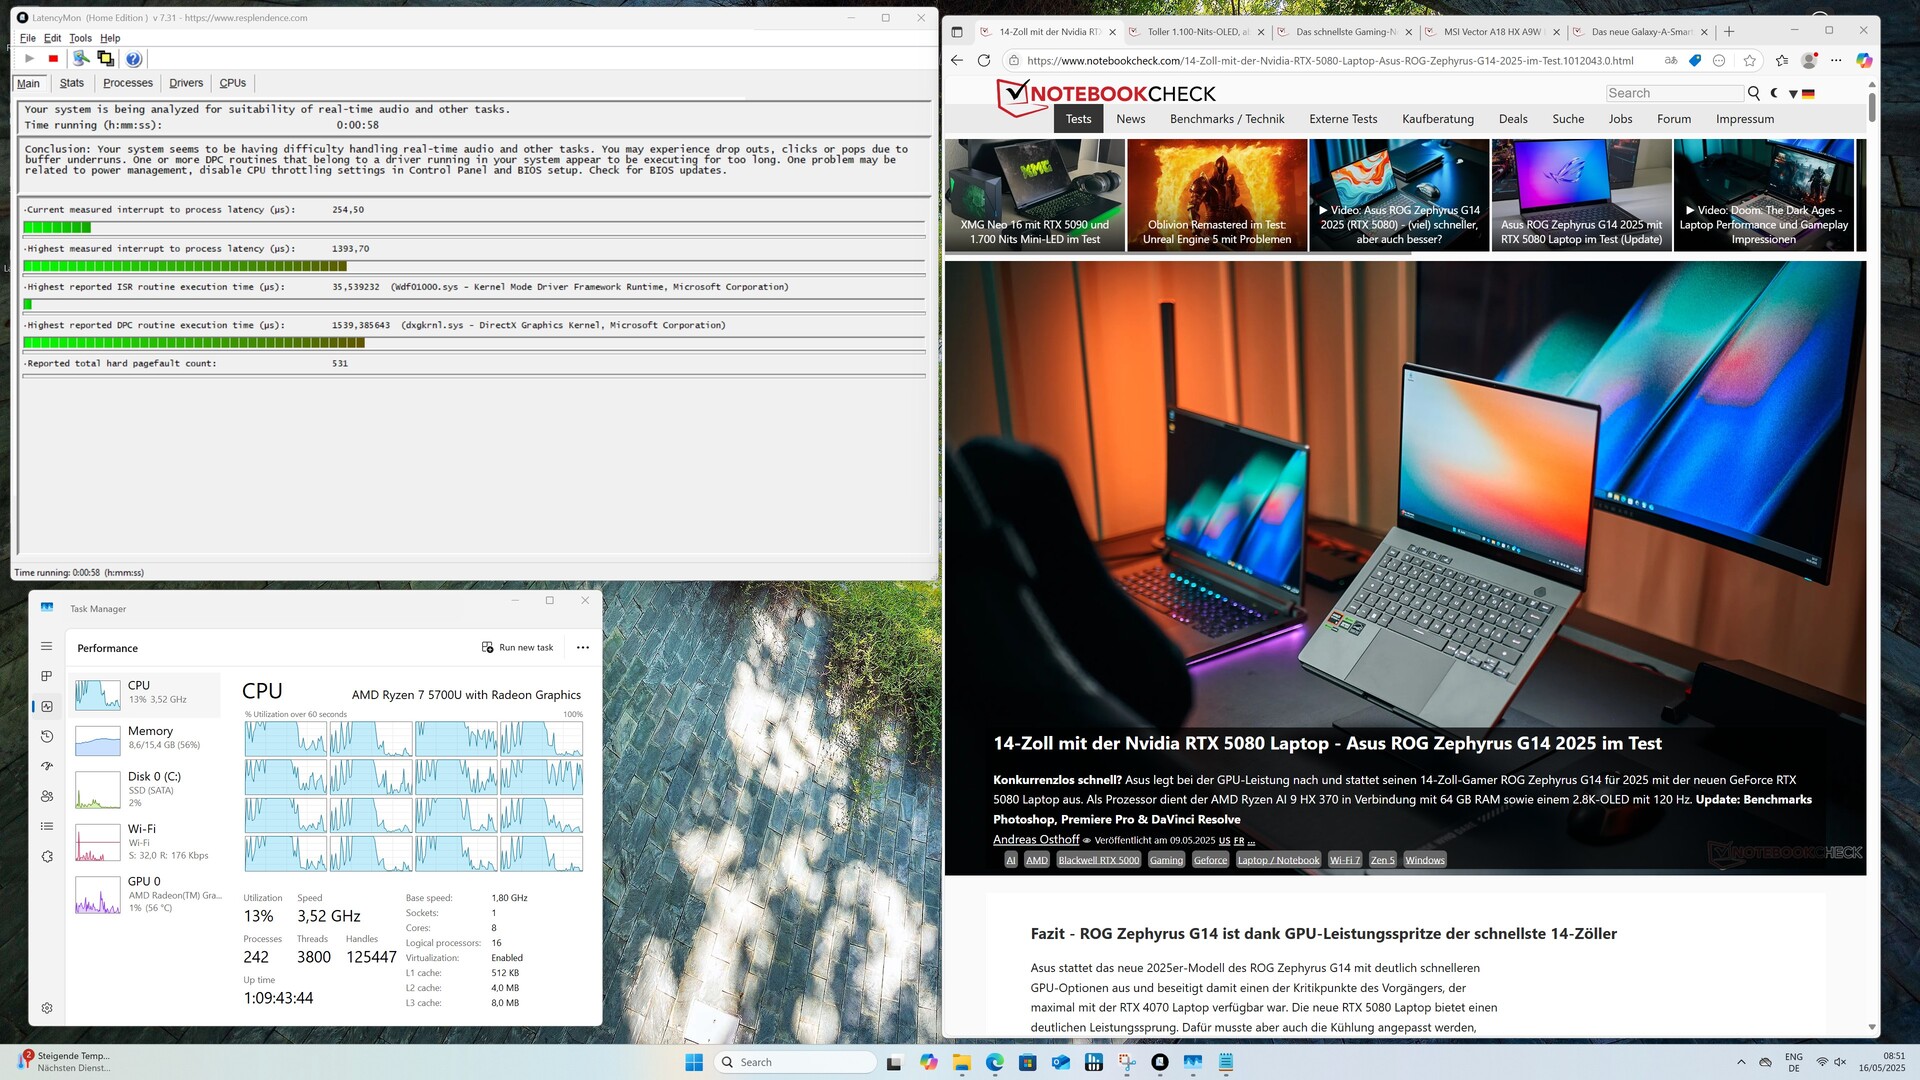Open the language dropdown next to German flag
The width and height of the screenshot is (1920, 1080).
[1793, 94]
